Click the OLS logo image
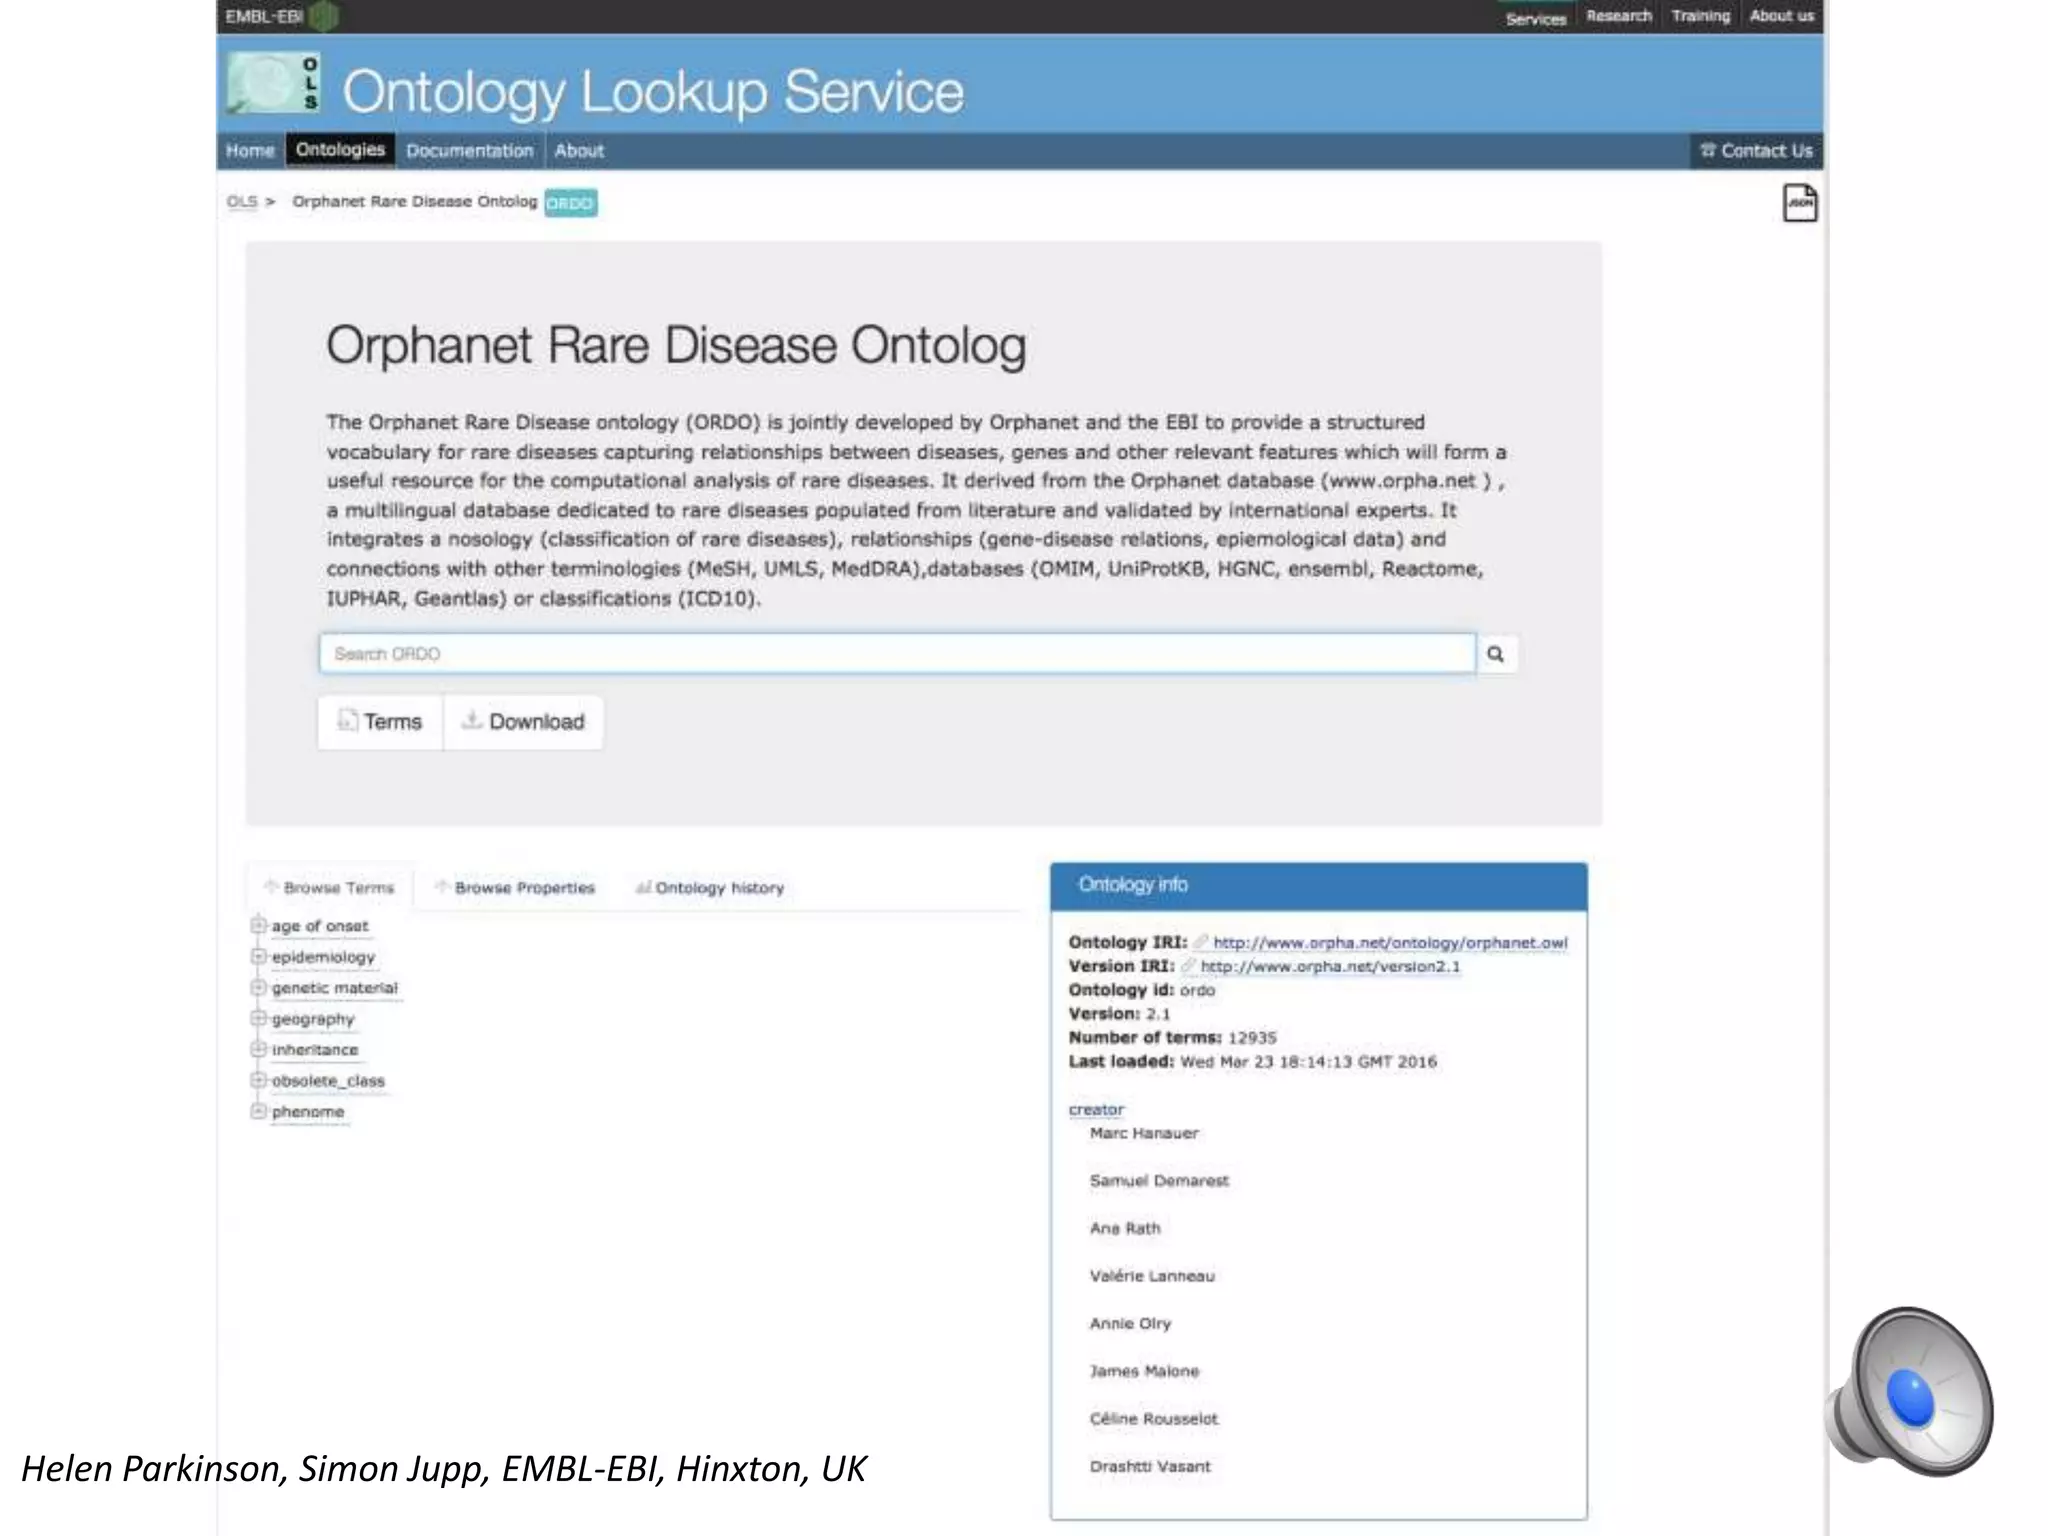The image size is (2048, 1536). point(272,83)
